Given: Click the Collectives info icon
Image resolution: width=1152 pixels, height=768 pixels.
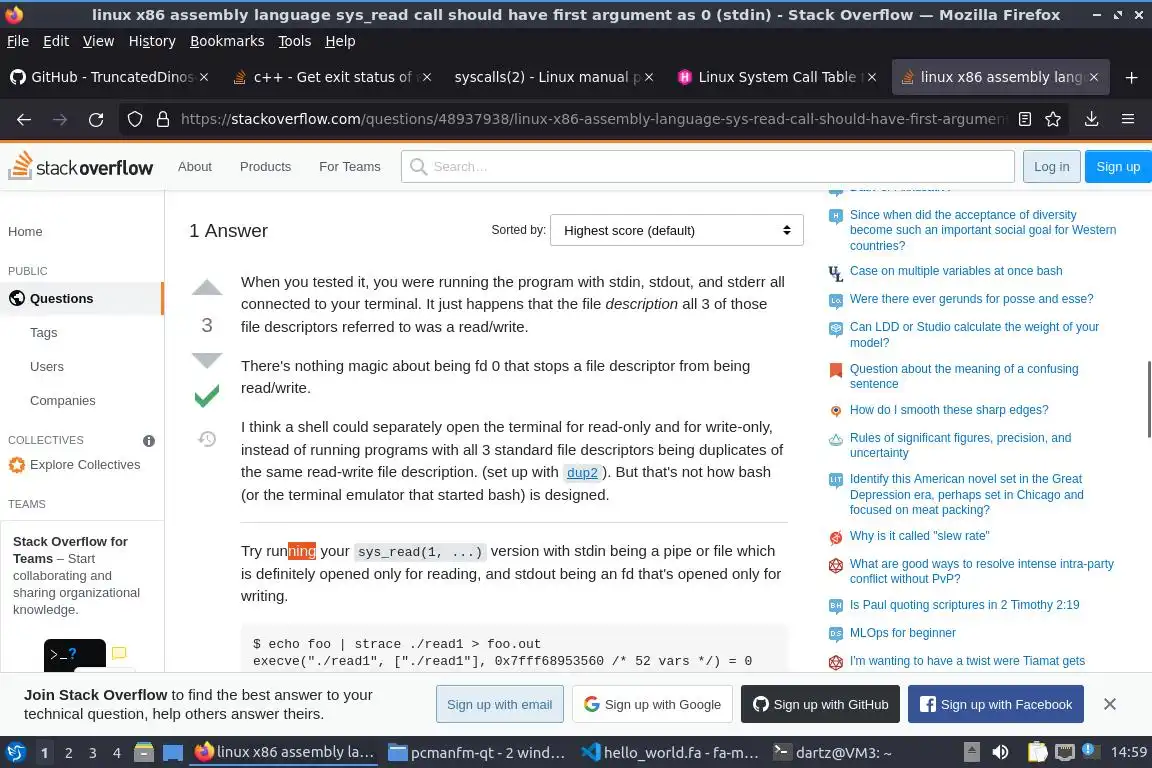Looking at the screenshot, I should [148, 441].
